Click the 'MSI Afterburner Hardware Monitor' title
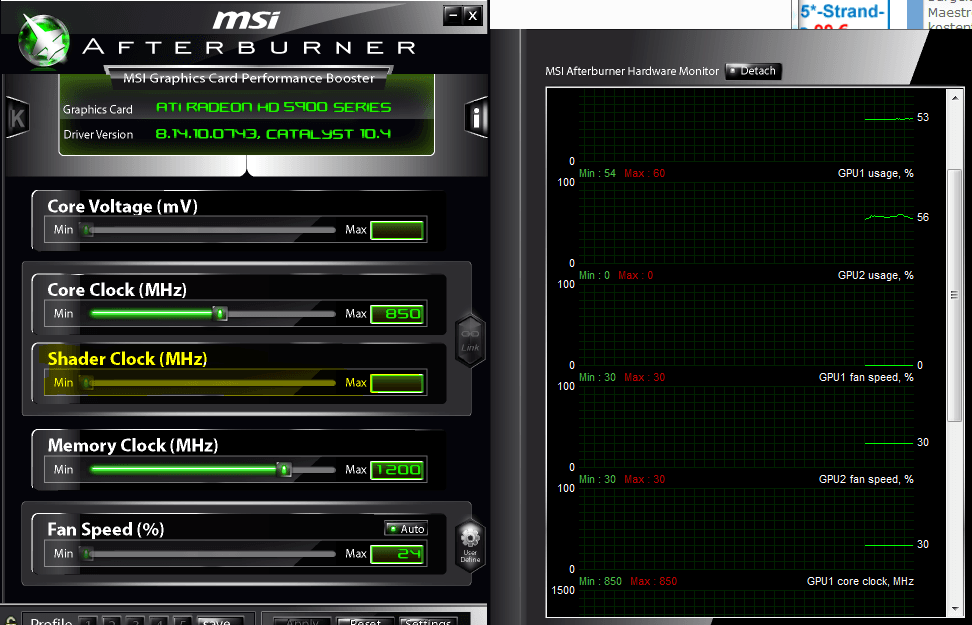This screenshot has width=972, height=625. tap(632, 71)
